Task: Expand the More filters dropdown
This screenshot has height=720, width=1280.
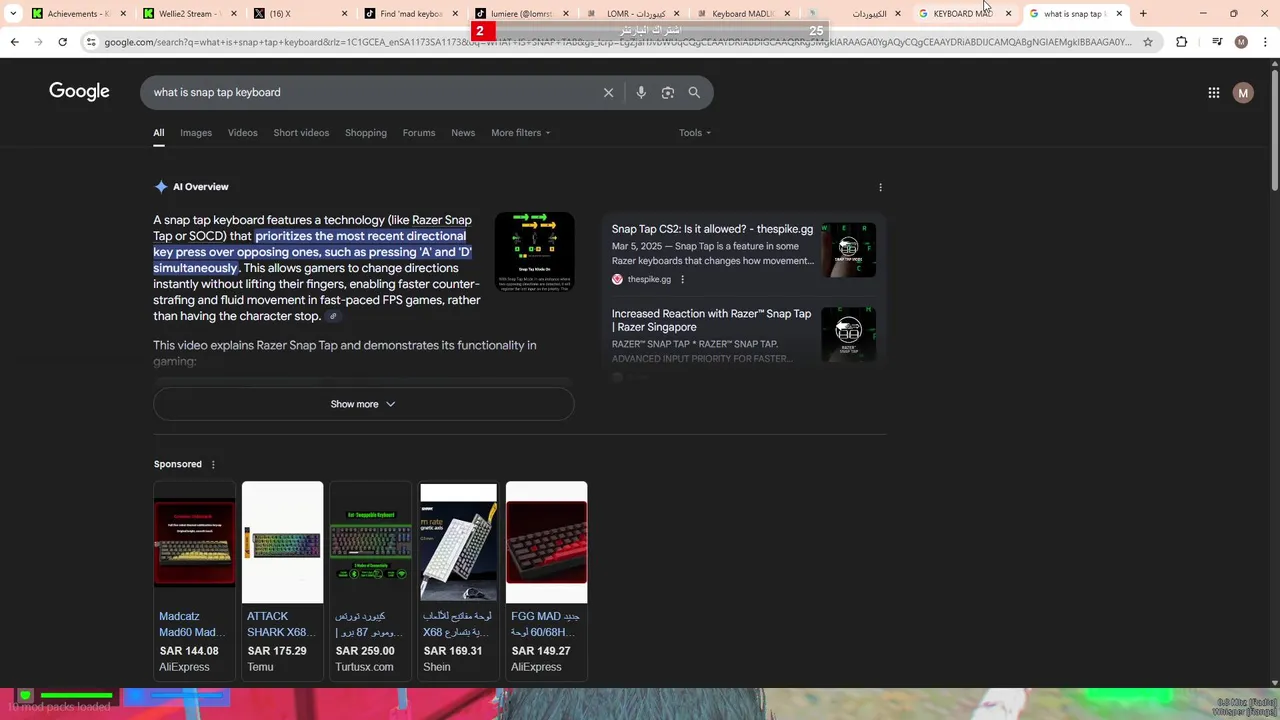Action: (x=520, y=133)
